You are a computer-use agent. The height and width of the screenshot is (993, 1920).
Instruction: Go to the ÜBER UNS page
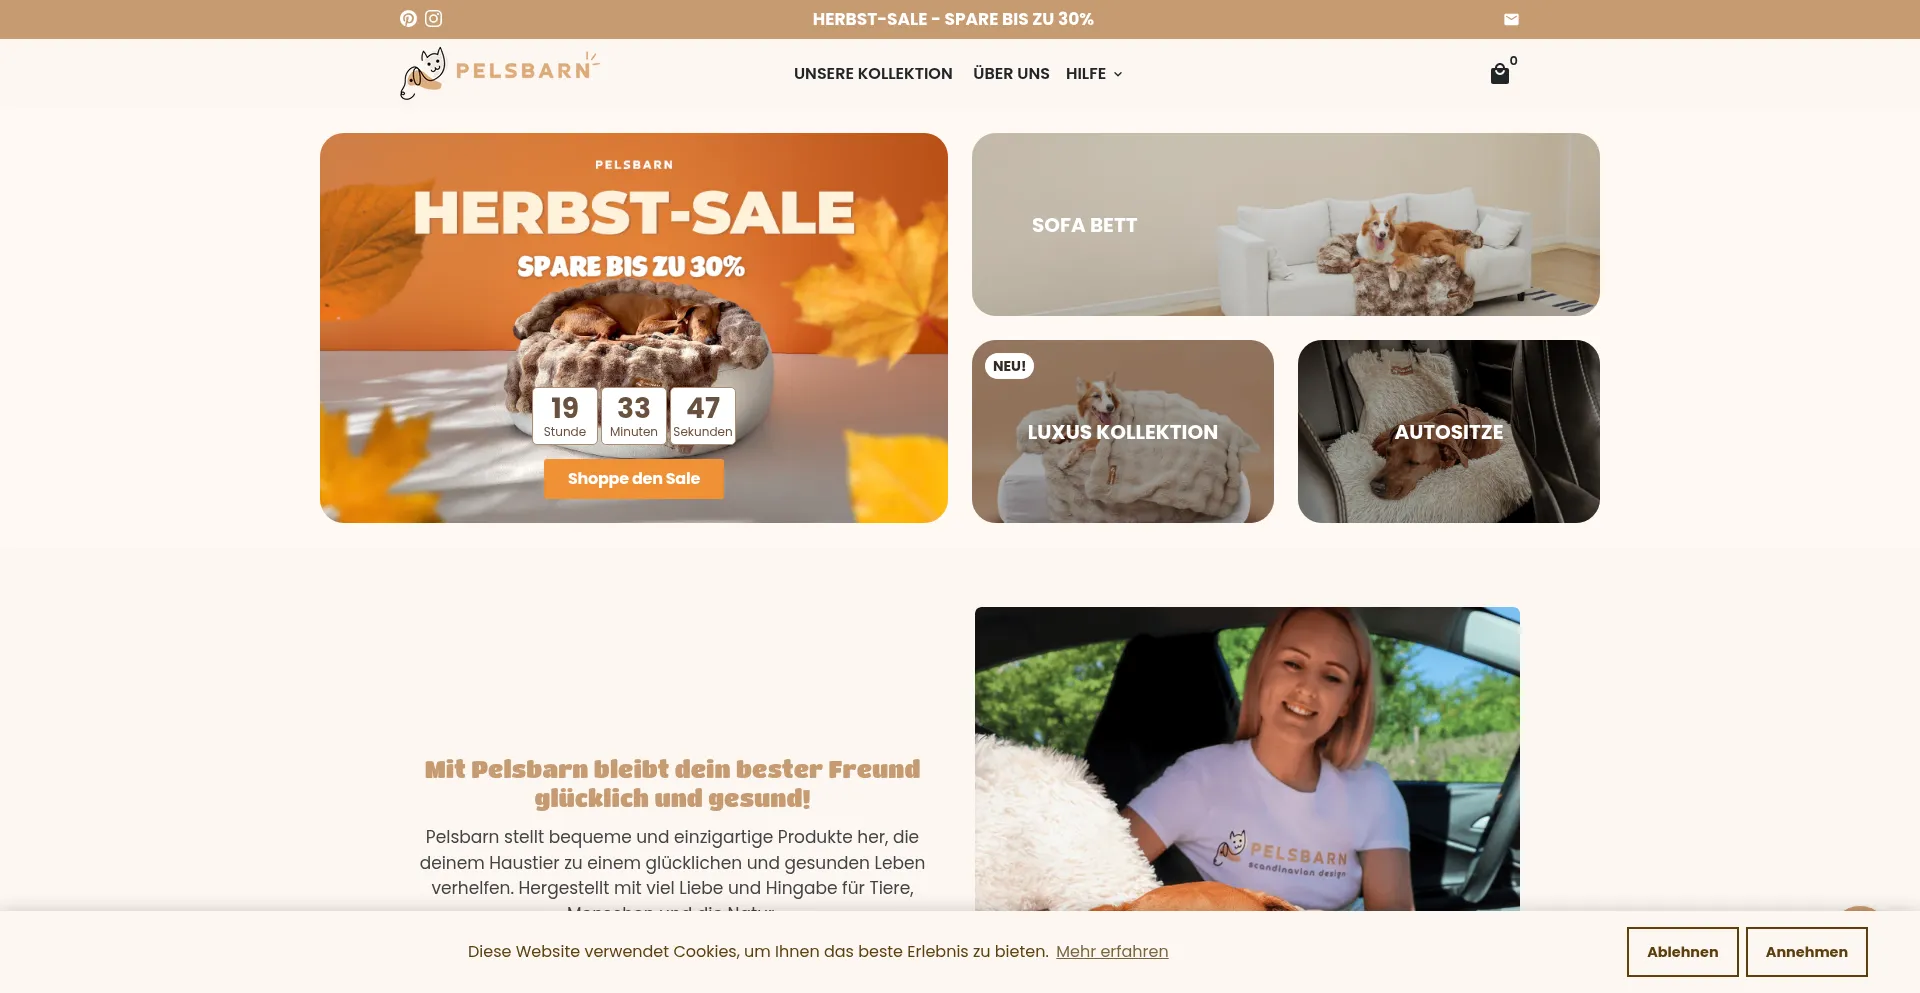point(1011,74)
